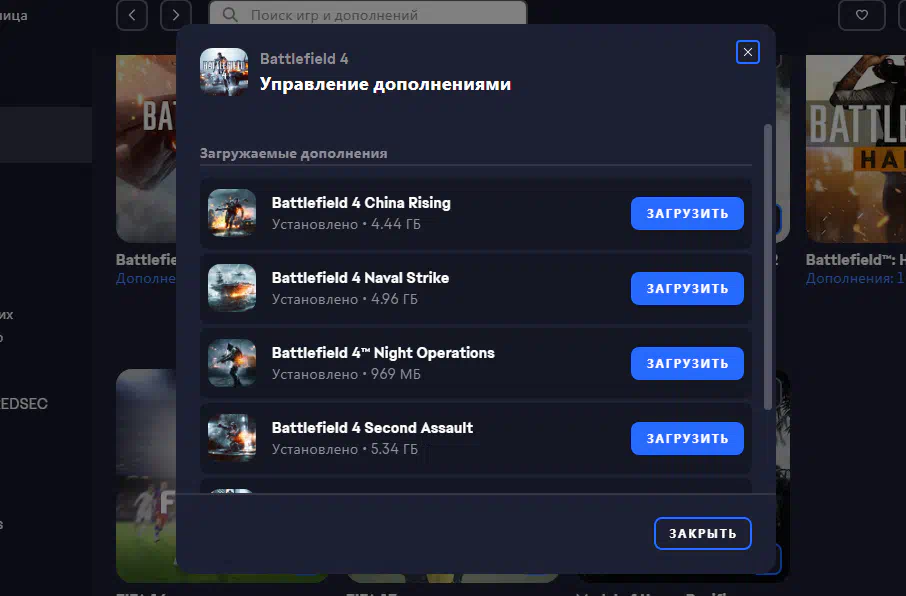Click the Battlefield 4 game cover icon
Image resolution: width=906 pixels, height=596 pixels.
tap(224, 72)
